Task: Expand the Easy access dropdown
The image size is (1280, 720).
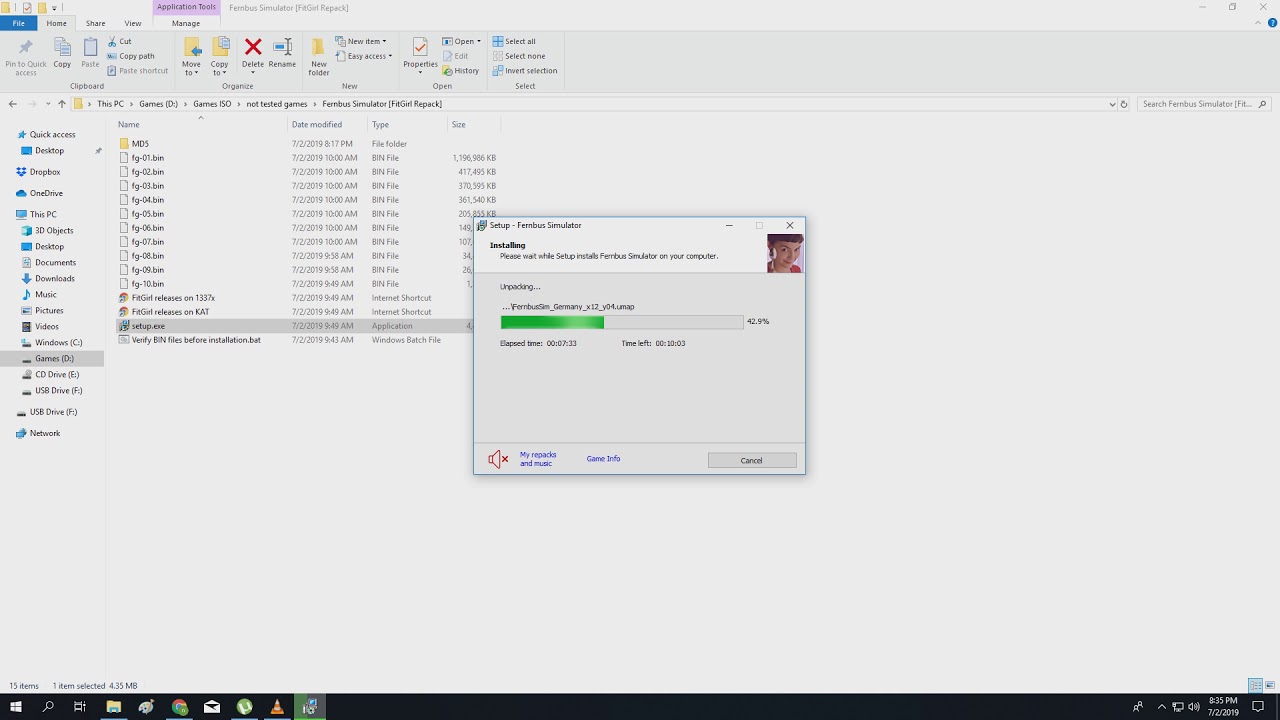Action: pos(364,56)
